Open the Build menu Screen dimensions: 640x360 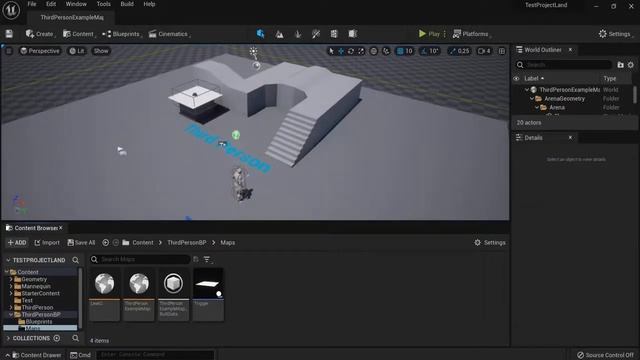point(127,4)
